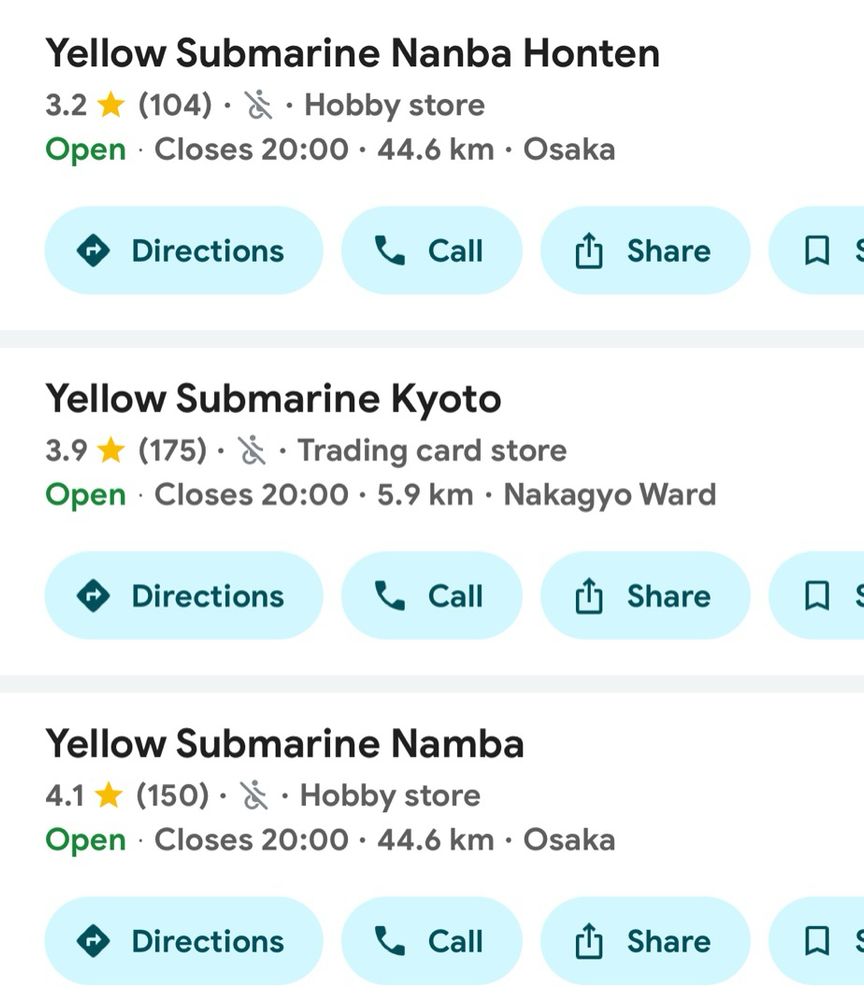Share the Yellow Submarine Namba listing
Image resolution: width=864 pixels, height=1000 pixels.
(x=644, y=941)
